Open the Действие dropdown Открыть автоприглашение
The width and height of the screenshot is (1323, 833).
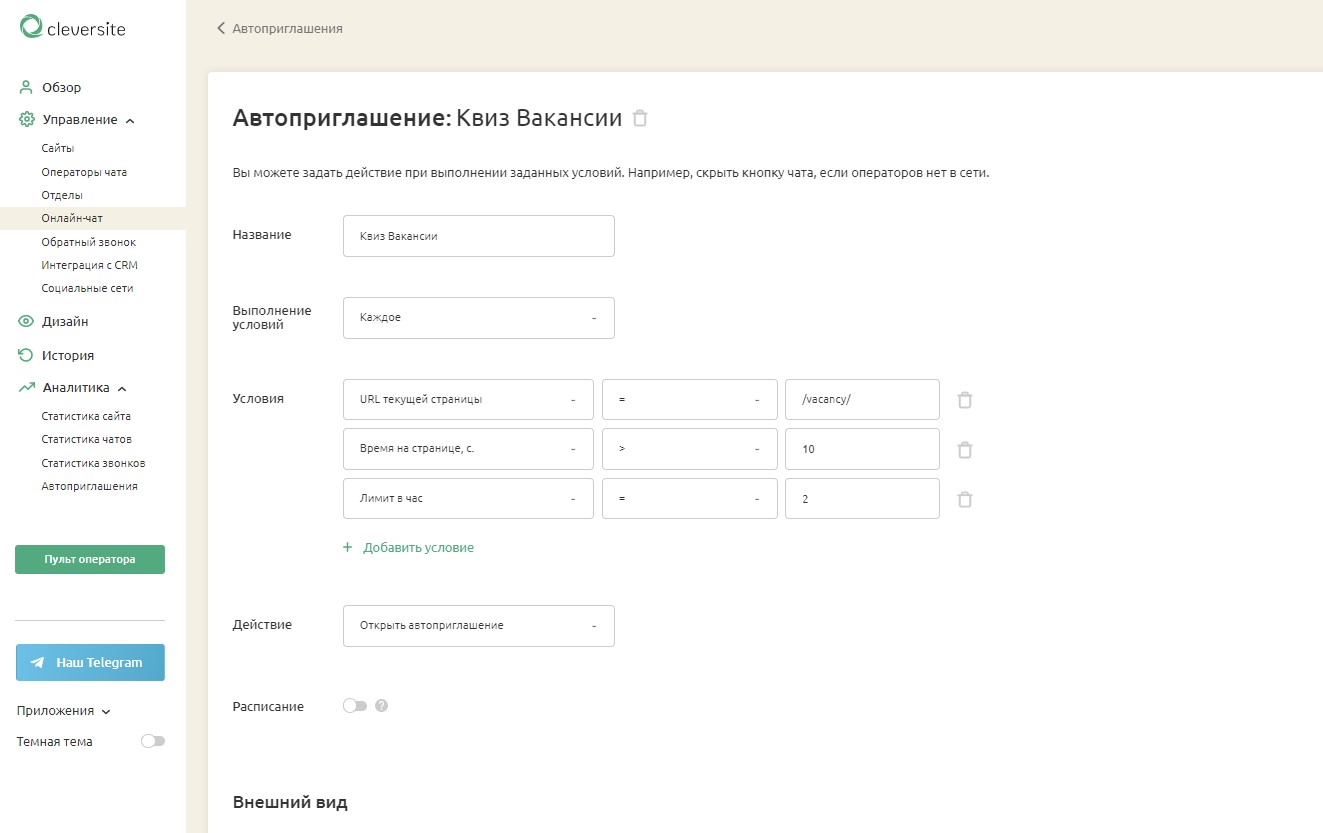[x=479, y=626]
